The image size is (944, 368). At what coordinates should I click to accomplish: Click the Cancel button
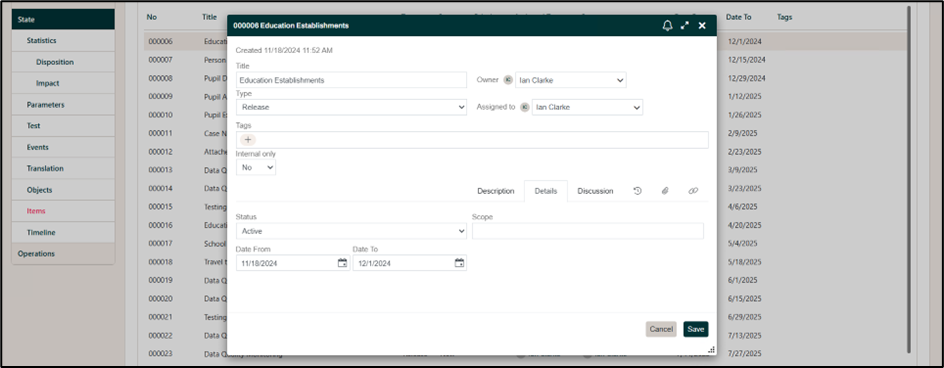point(661,329)
